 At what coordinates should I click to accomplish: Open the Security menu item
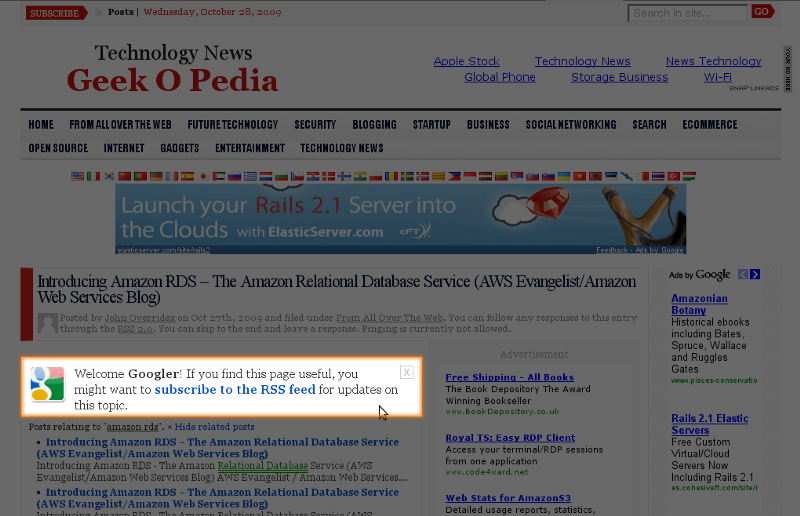tap(315, 125)
